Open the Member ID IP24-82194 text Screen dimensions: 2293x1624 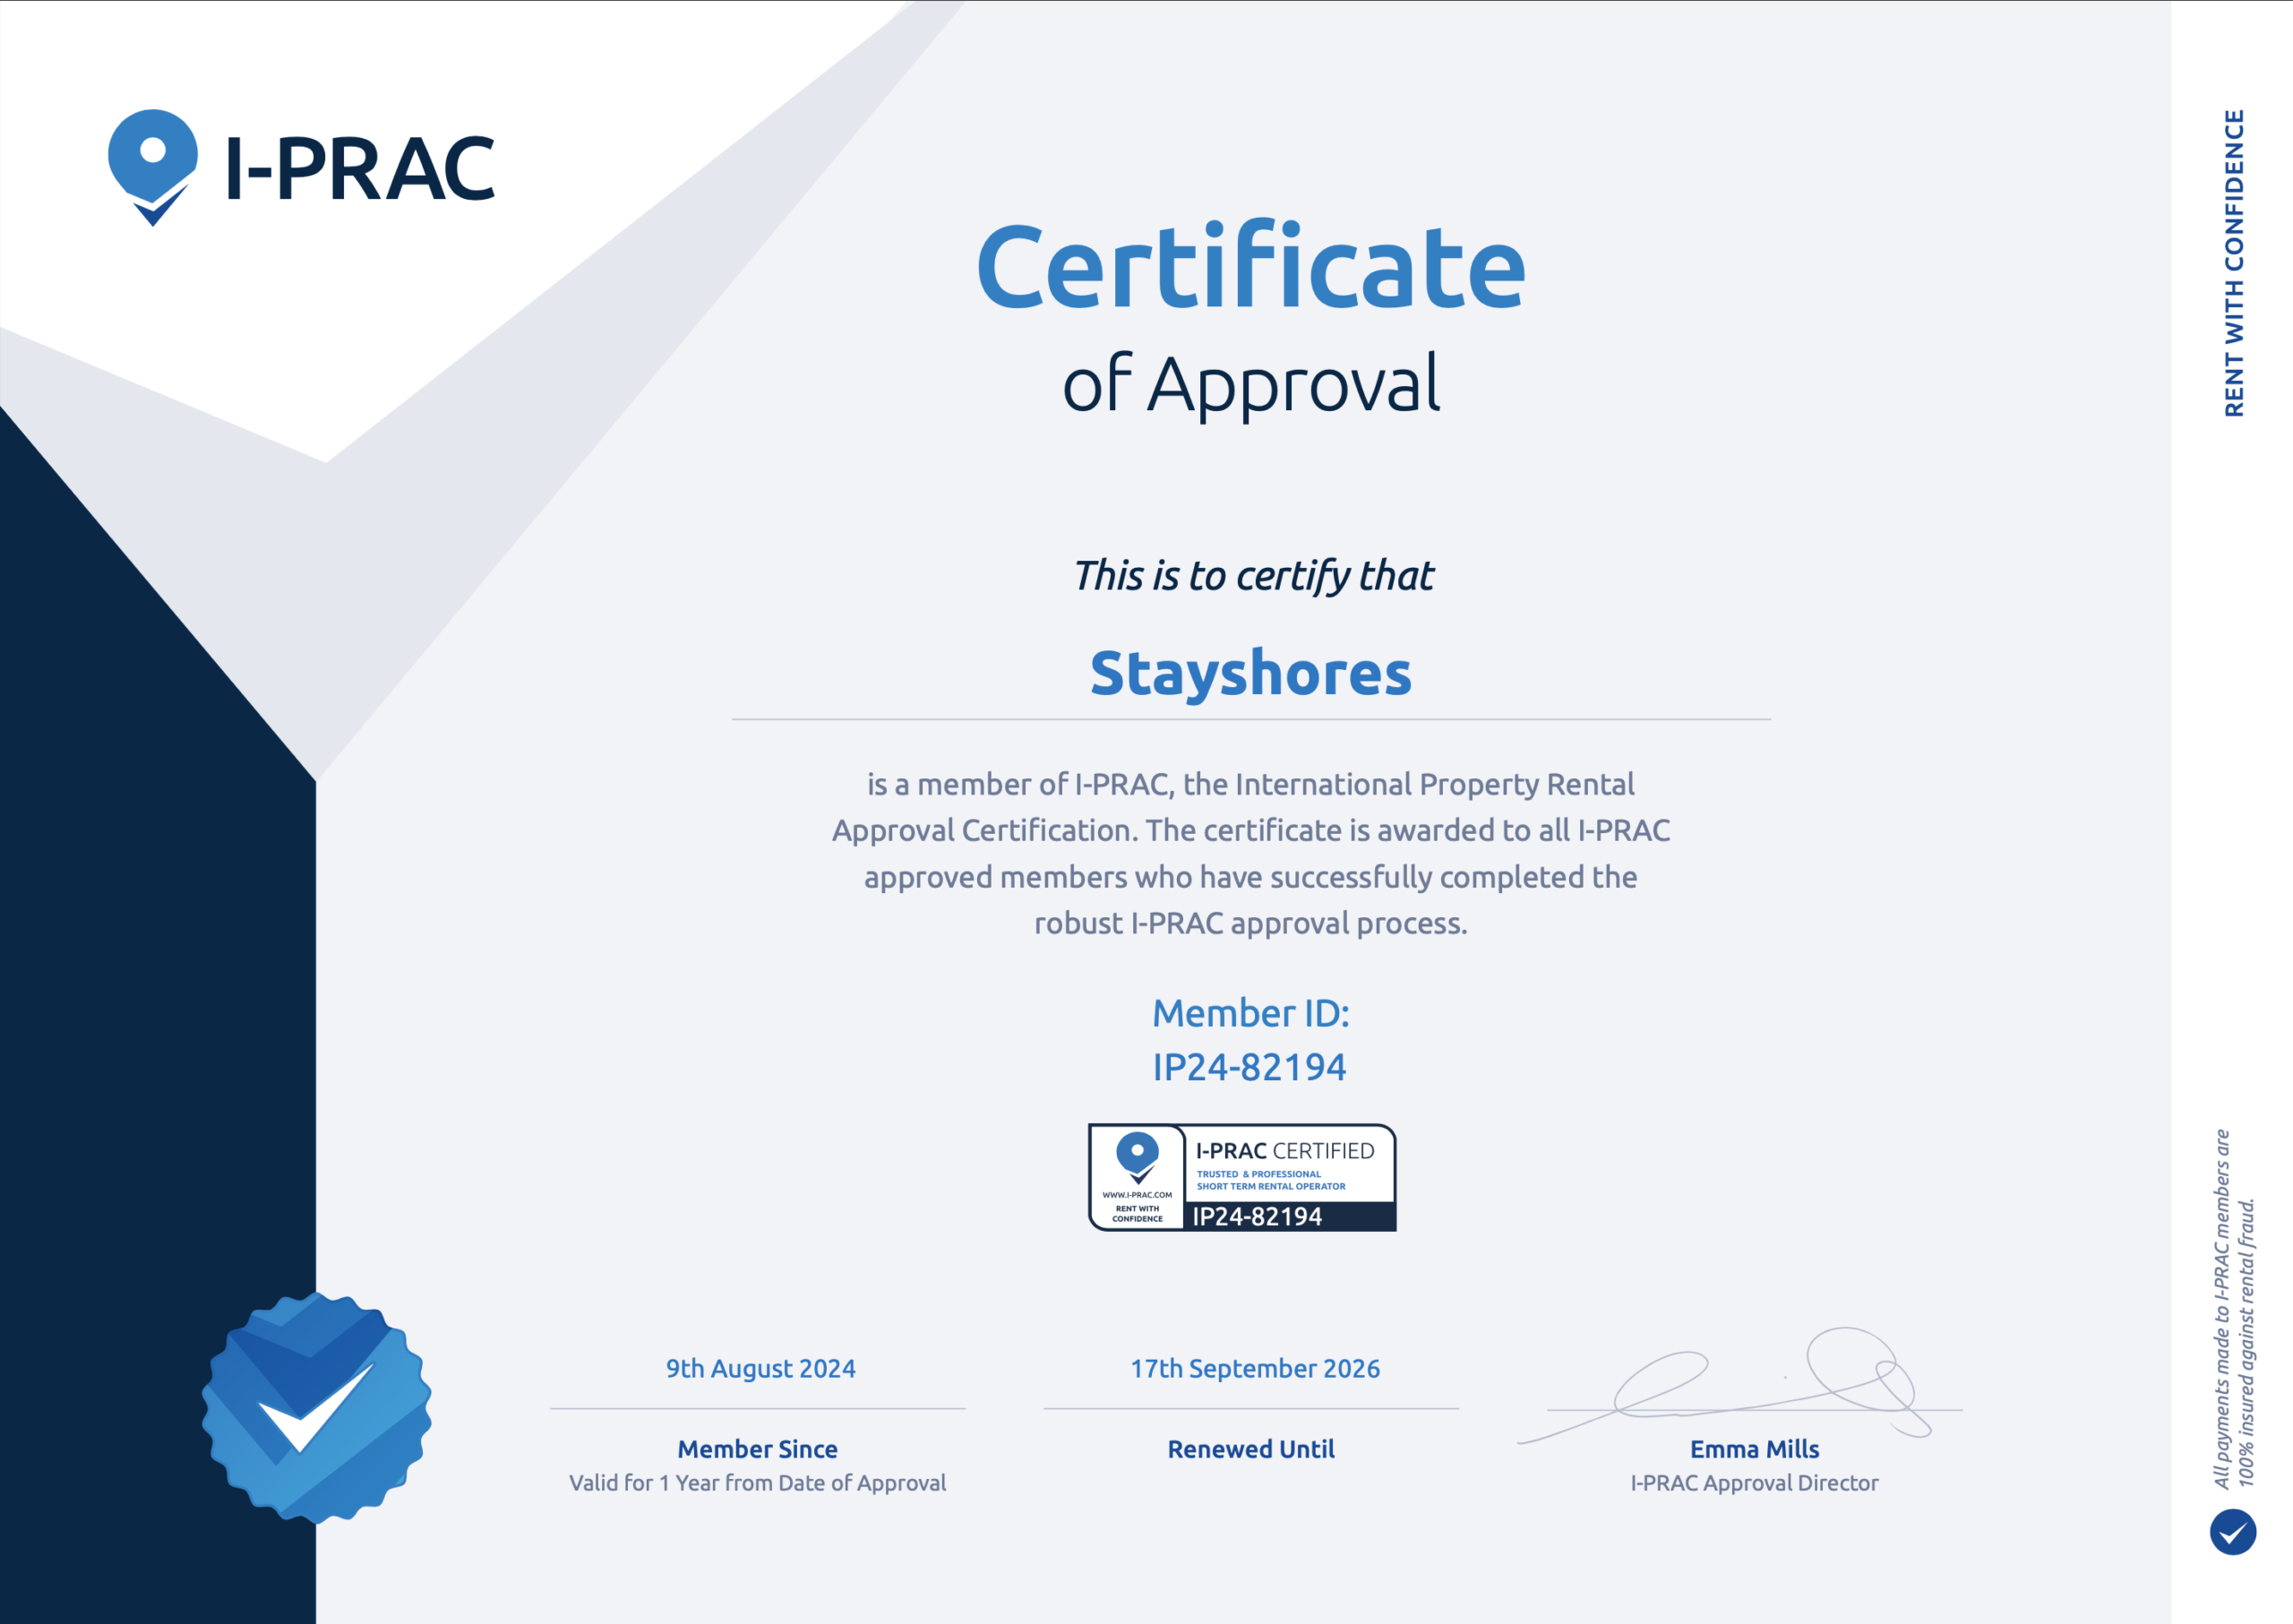1249,1066
